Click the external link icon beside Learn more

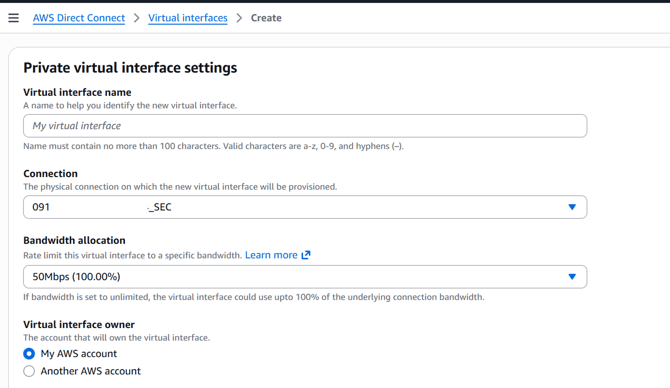click(x=306, y=255)
